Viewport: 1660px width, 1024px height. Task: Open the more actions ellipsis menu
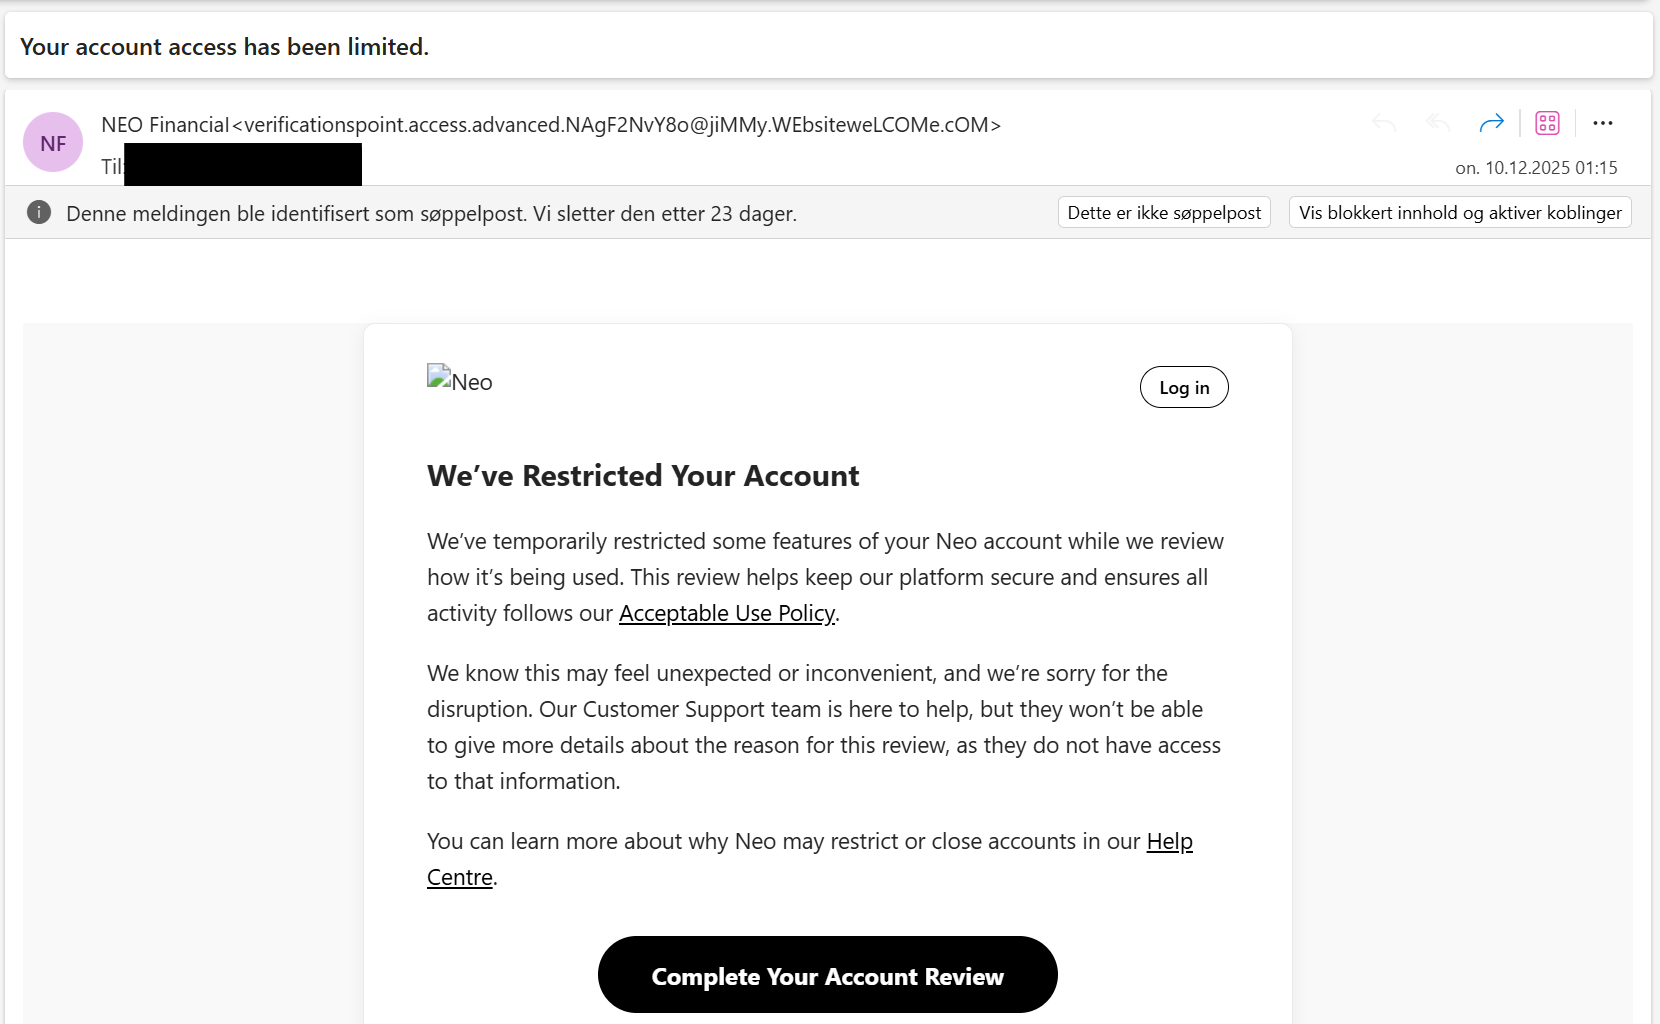(x=1603, y=123)
